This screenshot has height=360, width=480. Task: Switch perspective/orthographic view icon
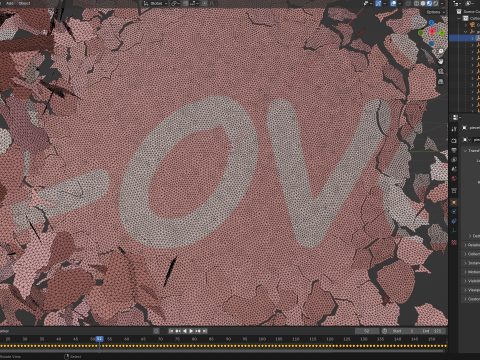[441, 81]
